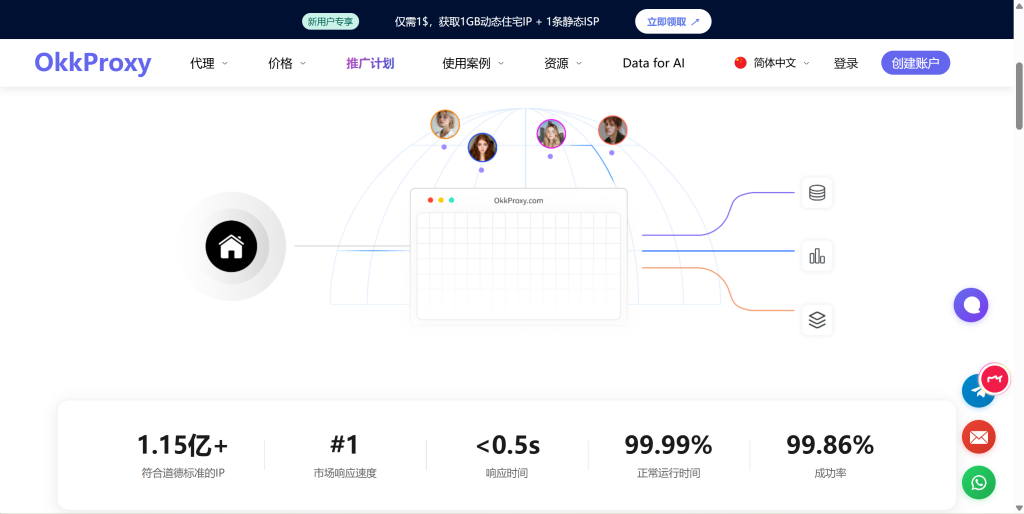Viewport: 1024px width, 514px height.
Task: Open the purple live chat bubble
Action: pyautogui.click(x=970, y=305)
